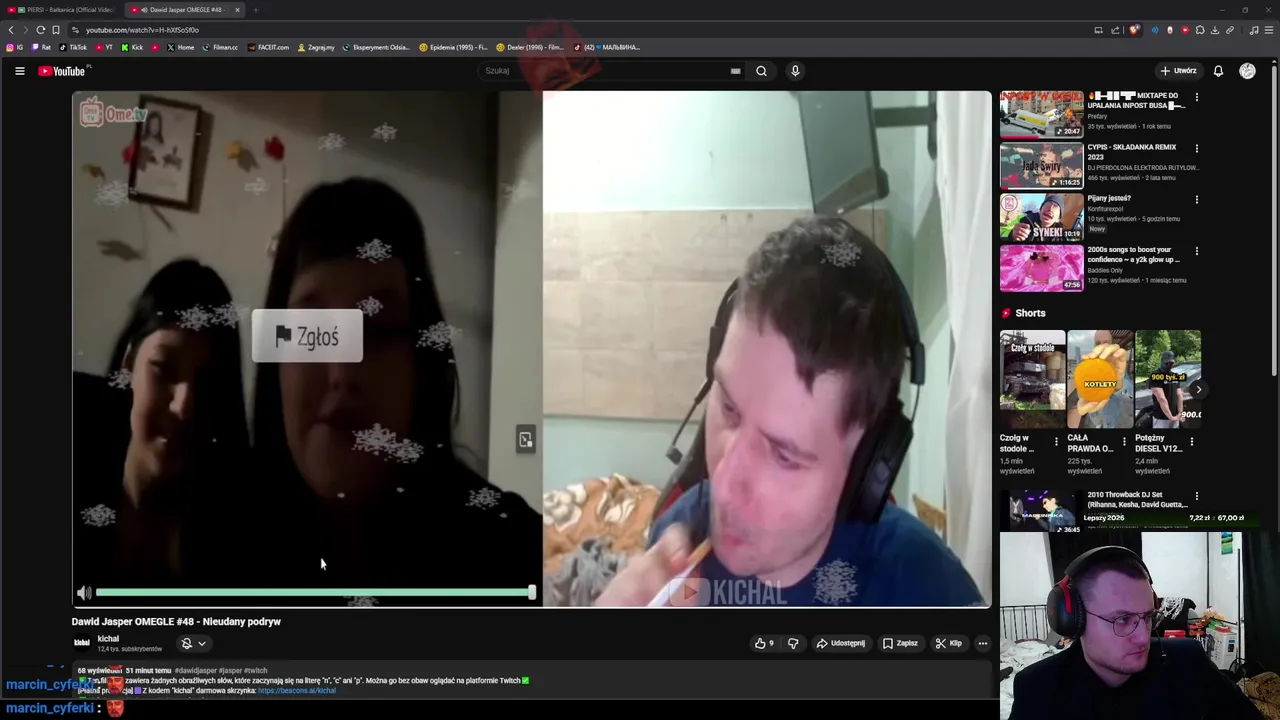Screen dimensions: 1280x720
Task: Open the Brave Shields icon
Action: click(x=1134, y=30)
